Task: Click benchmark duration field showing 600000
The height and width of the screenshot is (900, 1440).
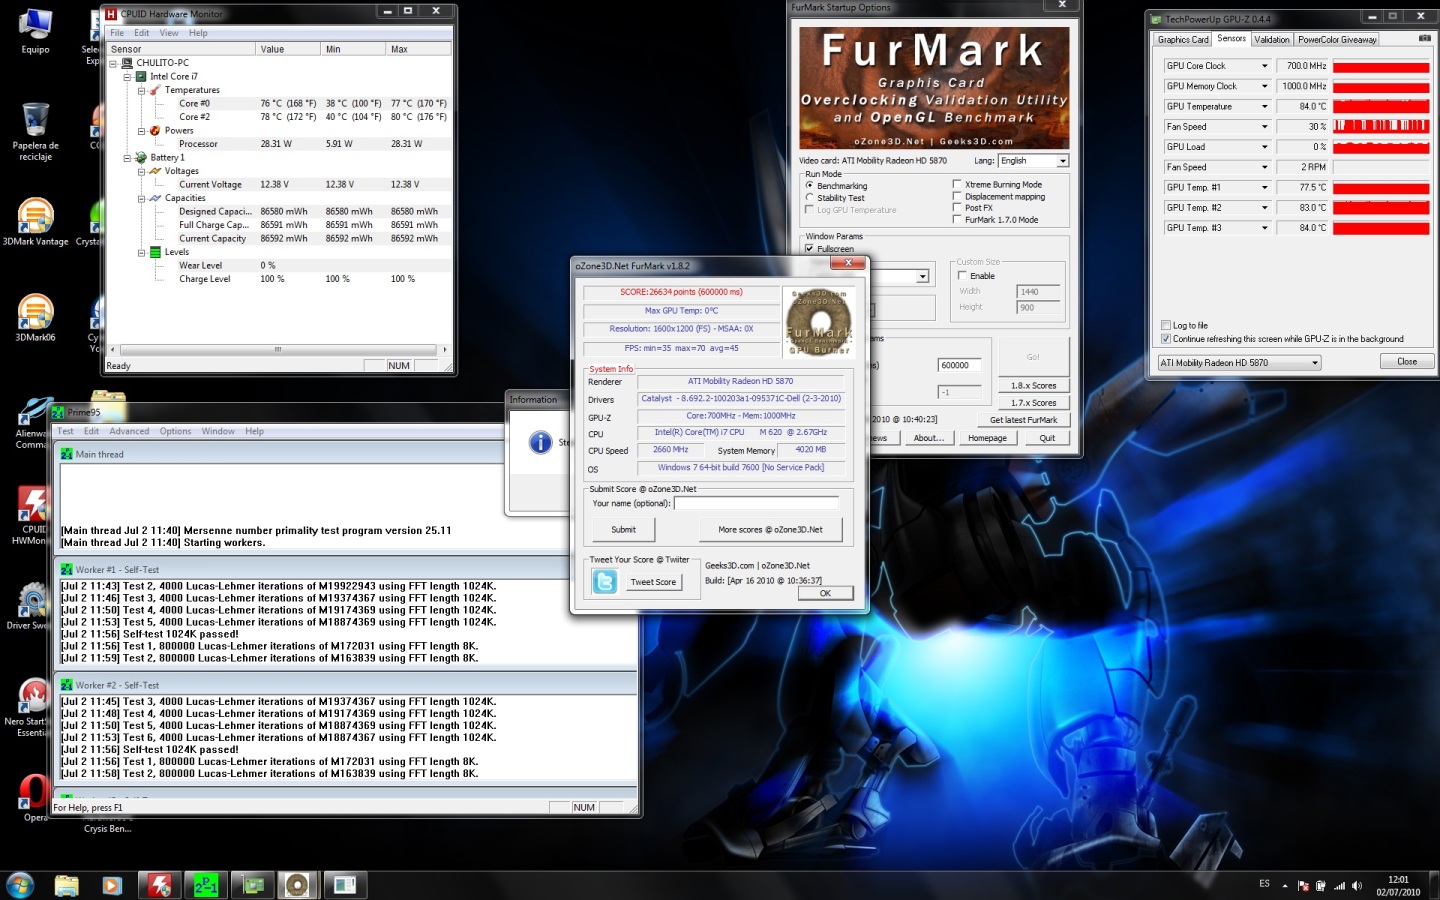Action: [959, 365]
